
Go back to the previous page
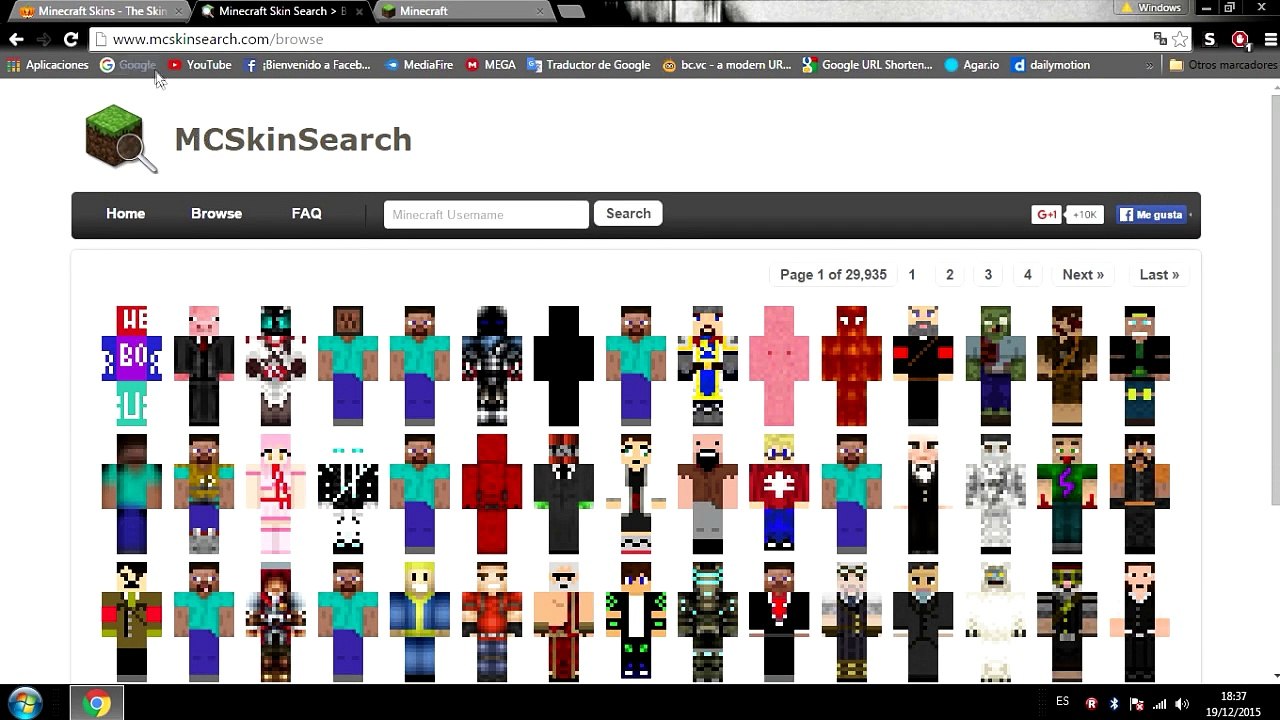pos(16,39)
